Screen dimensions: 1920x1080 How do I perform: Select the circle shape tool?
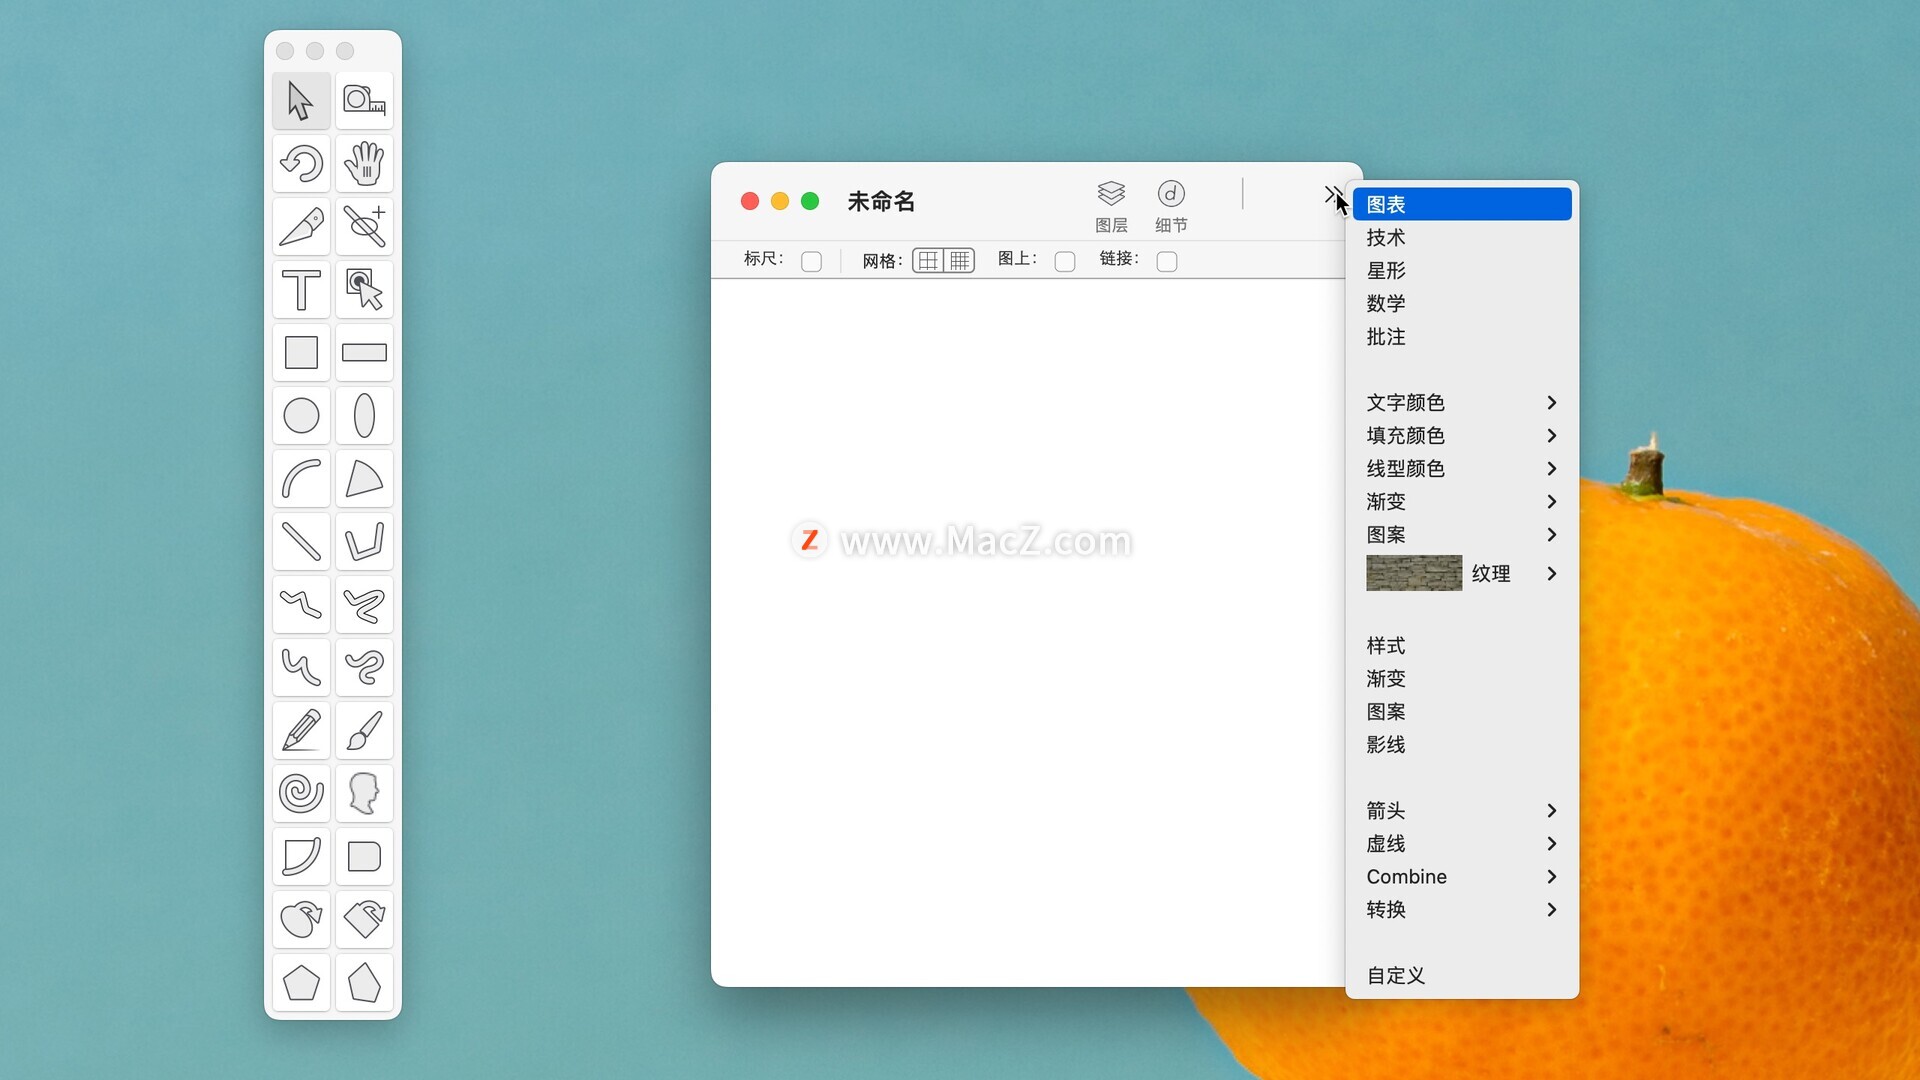pos(301,415)
